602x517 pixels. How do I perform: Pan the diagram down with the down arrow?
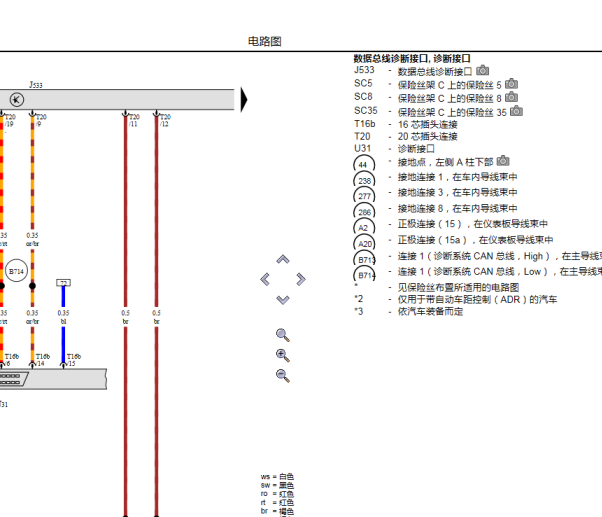pos(283,299)
